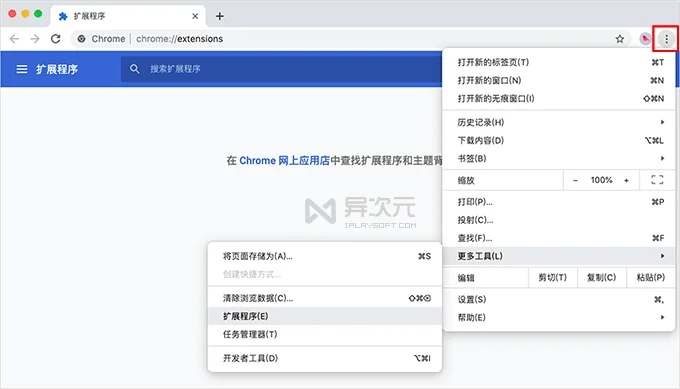The image size is (680, 389).
Task: Expand the 历史记录(H) submenu
Action: 559,122
